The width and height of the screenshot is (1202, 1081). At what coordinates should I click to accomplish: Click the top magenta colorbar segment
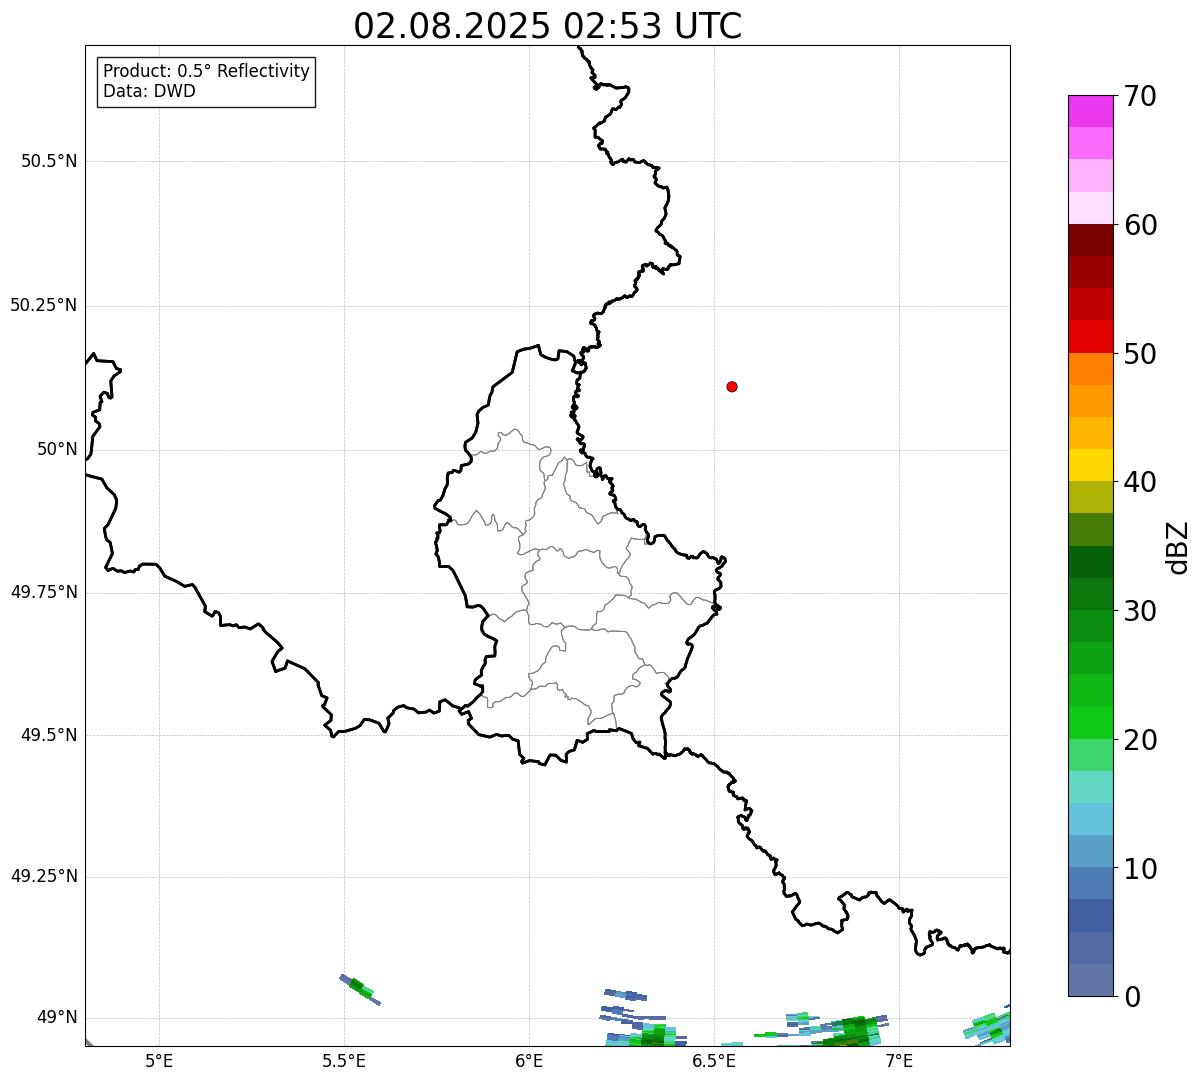(1090, 111)
